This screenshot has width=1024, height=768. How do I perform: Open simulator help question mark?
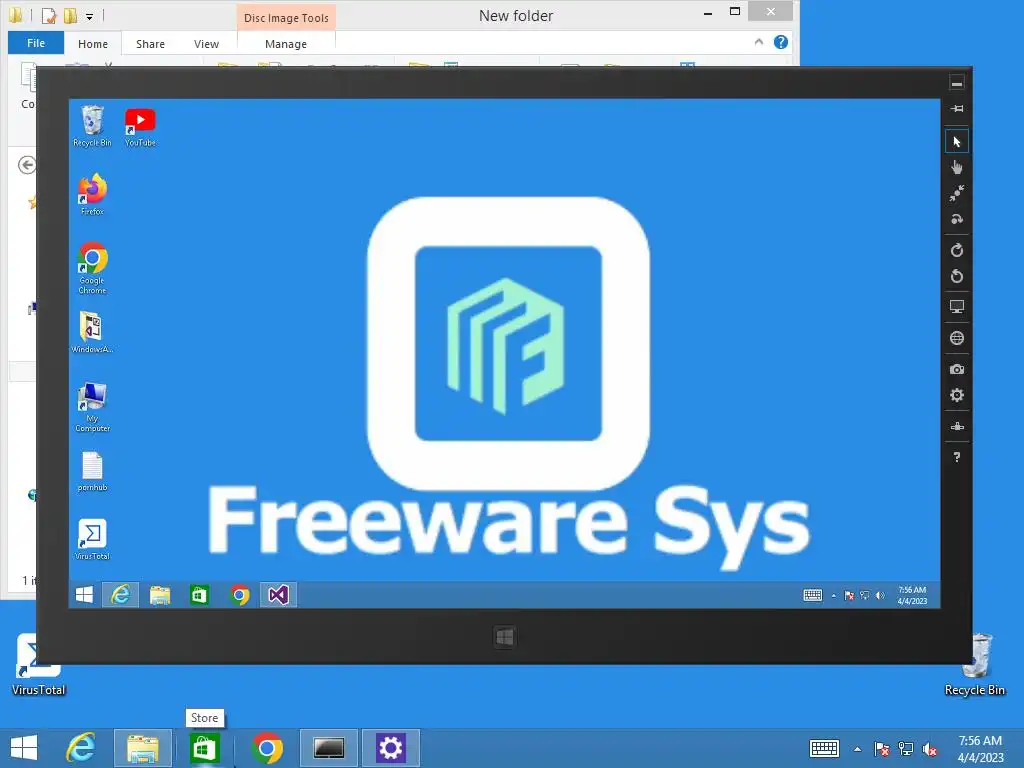(957, 457)
